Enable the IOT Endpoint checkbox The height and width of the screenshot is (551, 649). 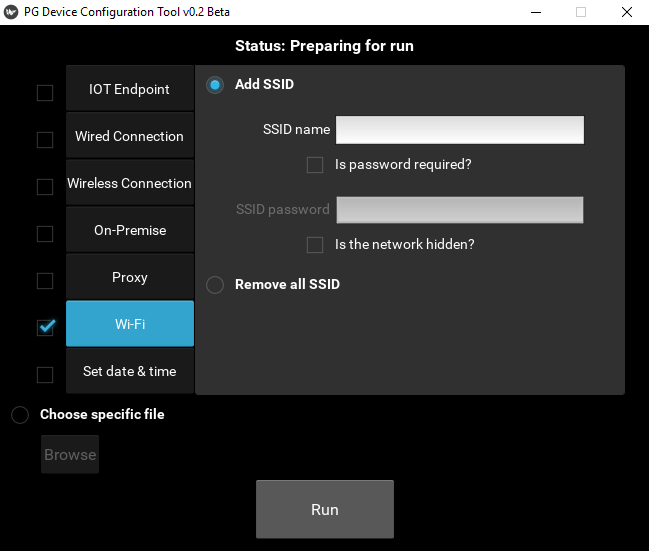click(x=45, y=93)
